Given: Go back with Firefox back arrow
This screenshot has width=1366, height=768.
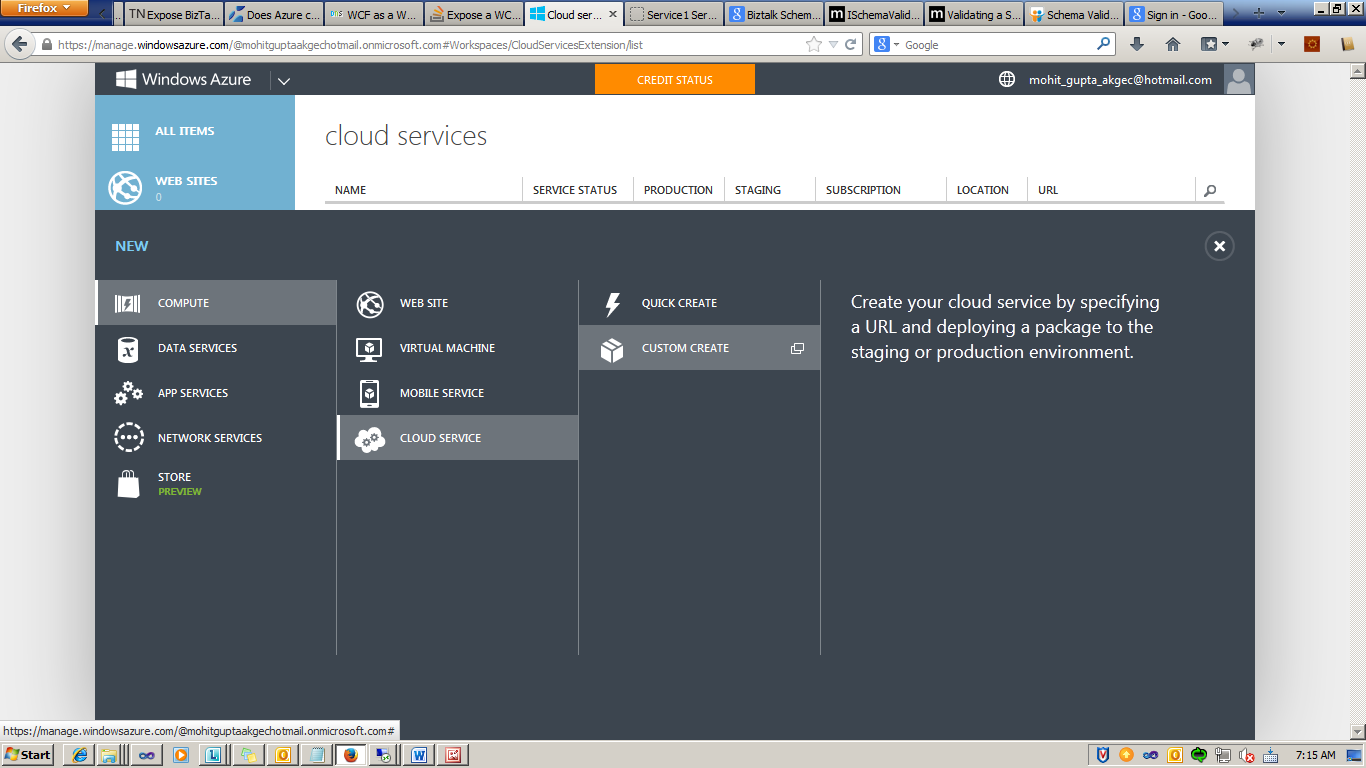Looking at the screenshot, I should (x=19, y=45).
